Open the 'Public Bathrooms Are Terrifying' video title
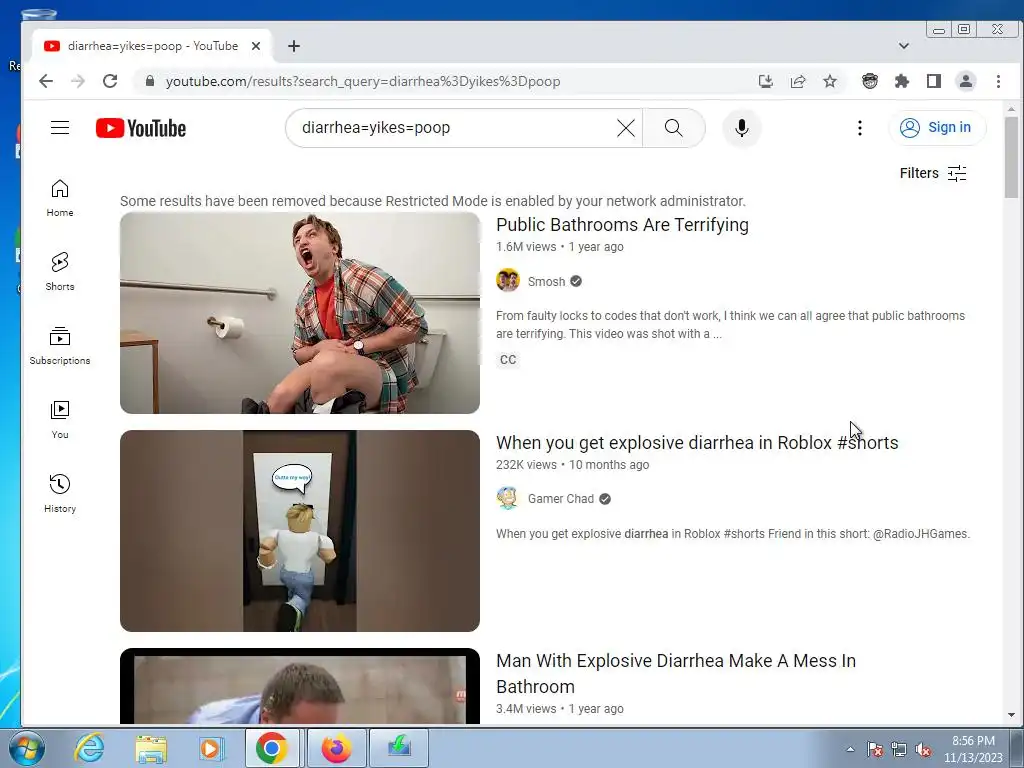The image size is (1024, 768). coord(622,225)
